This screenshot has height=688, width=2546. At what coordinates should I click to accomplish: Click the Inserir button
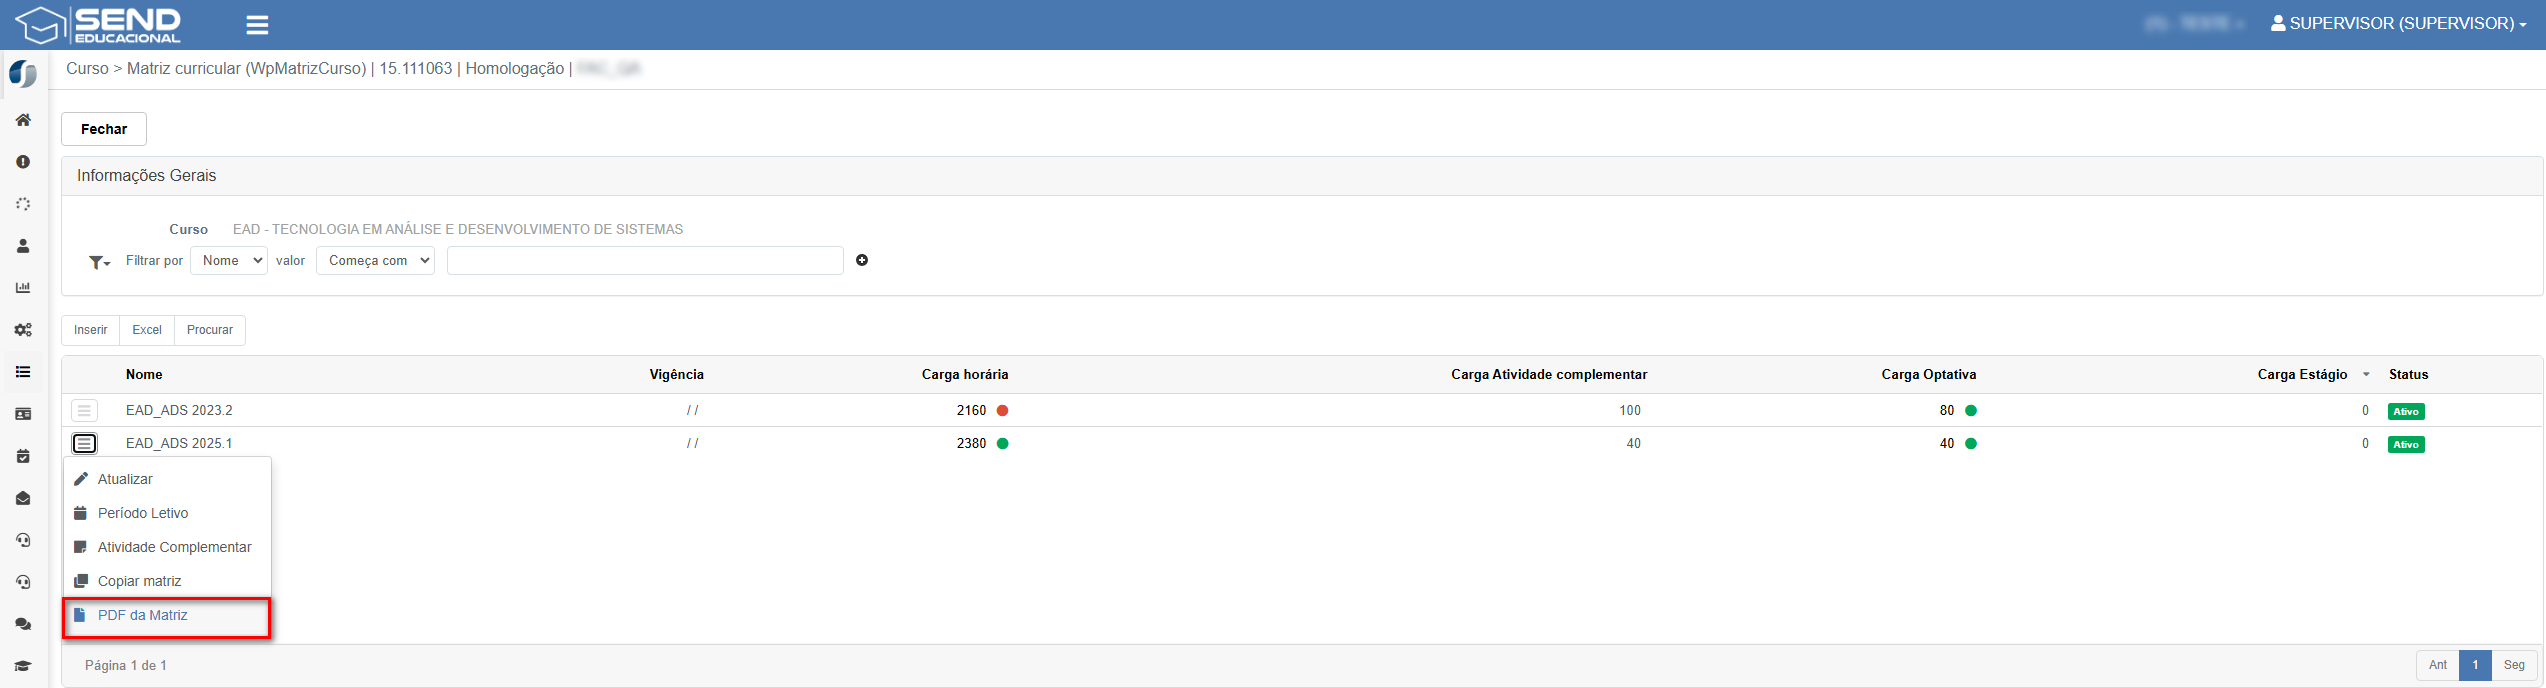click(91, 330)
